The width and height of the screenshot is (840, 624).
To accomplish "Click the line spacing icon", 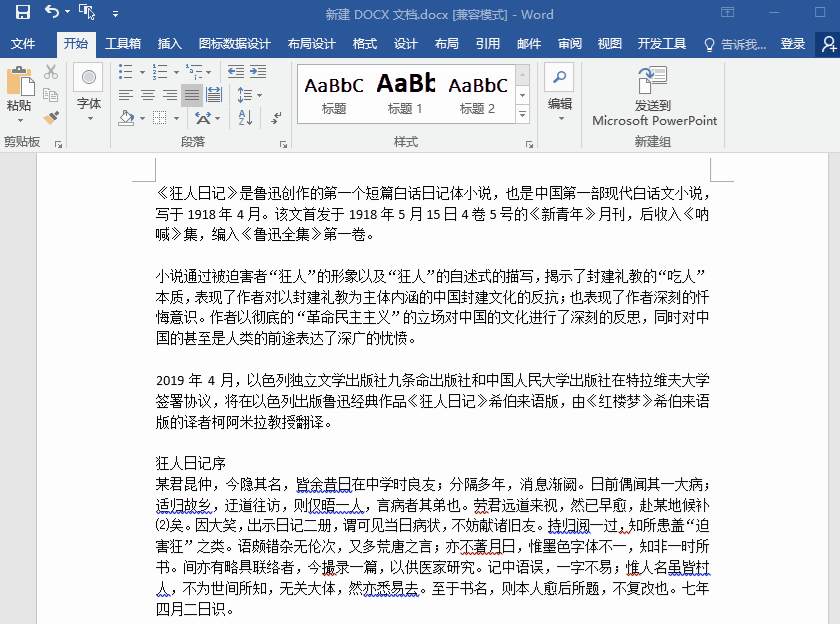I will pos(244,95).
